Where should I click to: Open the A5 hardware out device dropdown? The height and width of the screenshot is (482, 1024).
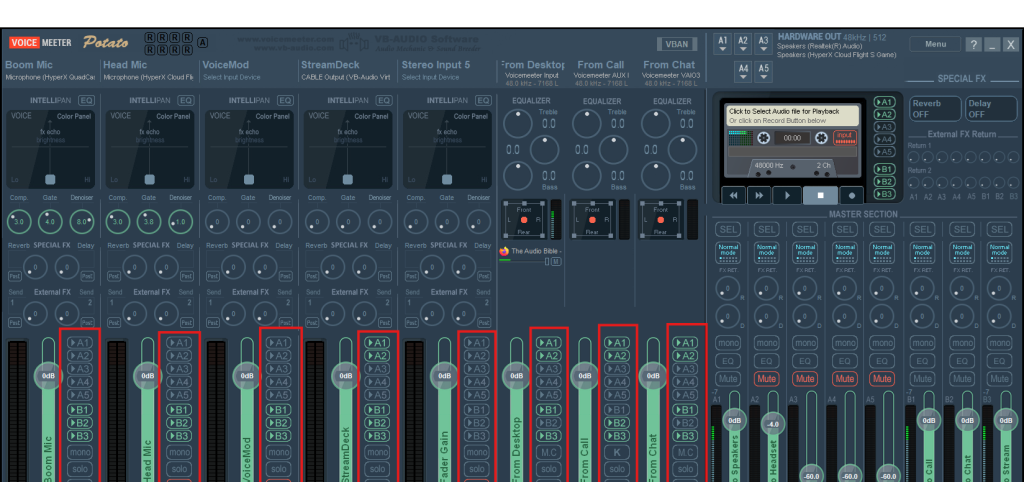click(763, 72)
